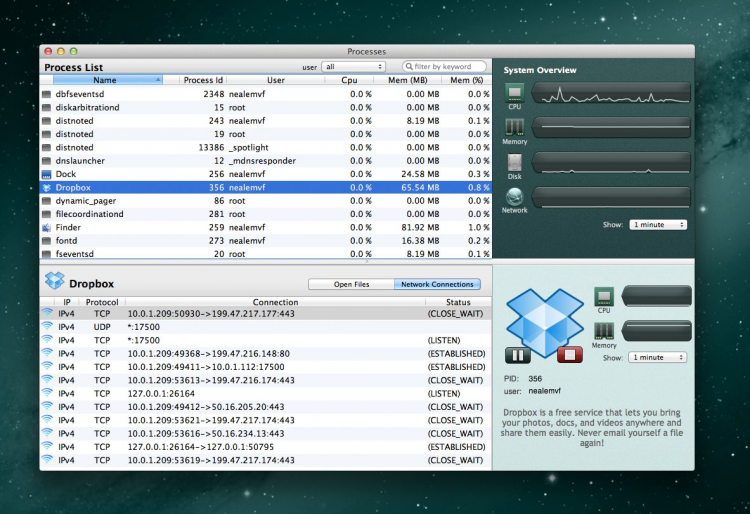Select the Network Connections tab
The height and width of the screenshot is (514, 750).
(x=437, y=284)
